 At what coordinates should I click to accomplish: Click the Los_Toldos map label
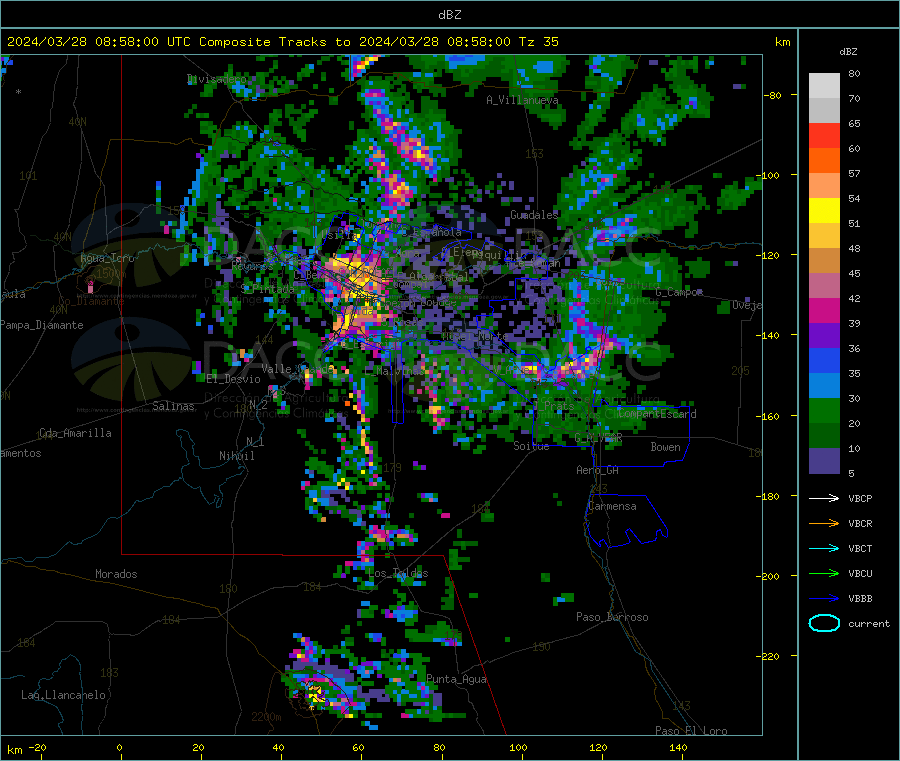pos(398,573)
